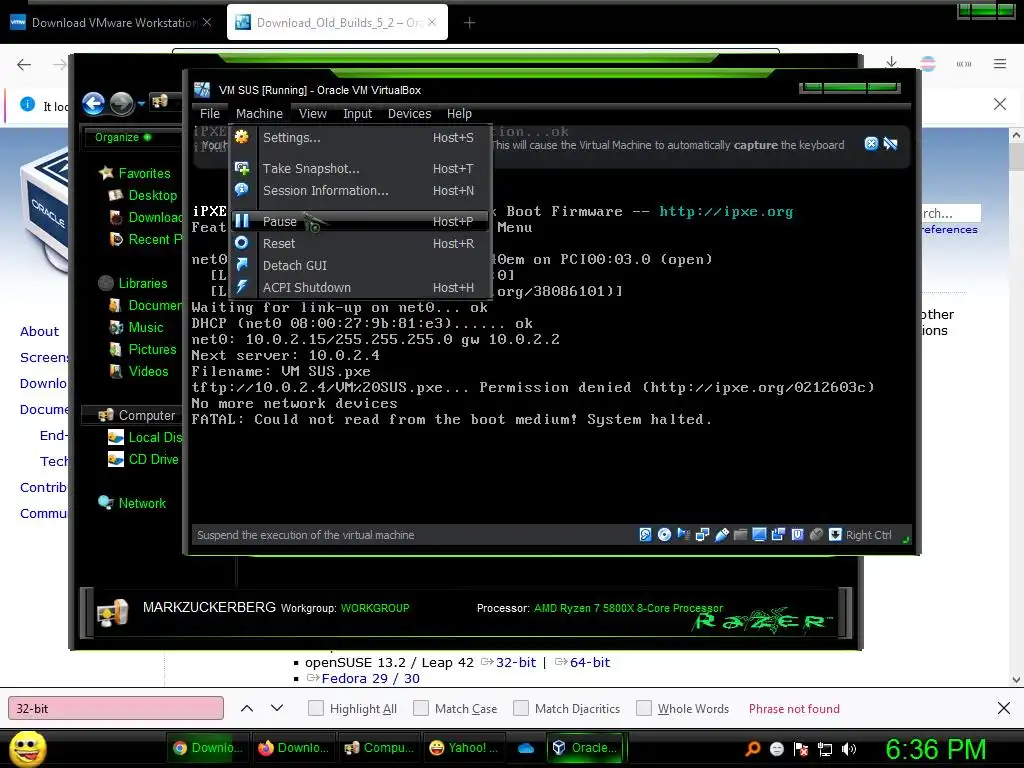
Task: Open the View menu in VirtualBox
Action: [x=313, y=114]
